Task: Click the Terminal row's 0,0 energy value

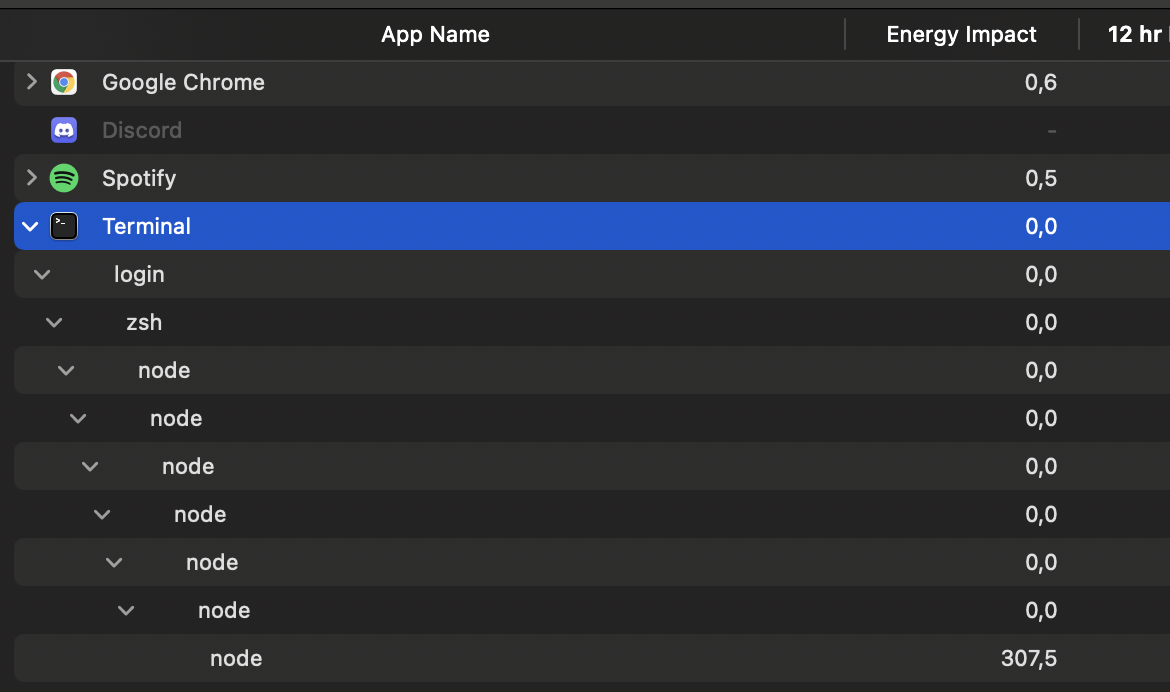Action: [x=1041, y=226]
